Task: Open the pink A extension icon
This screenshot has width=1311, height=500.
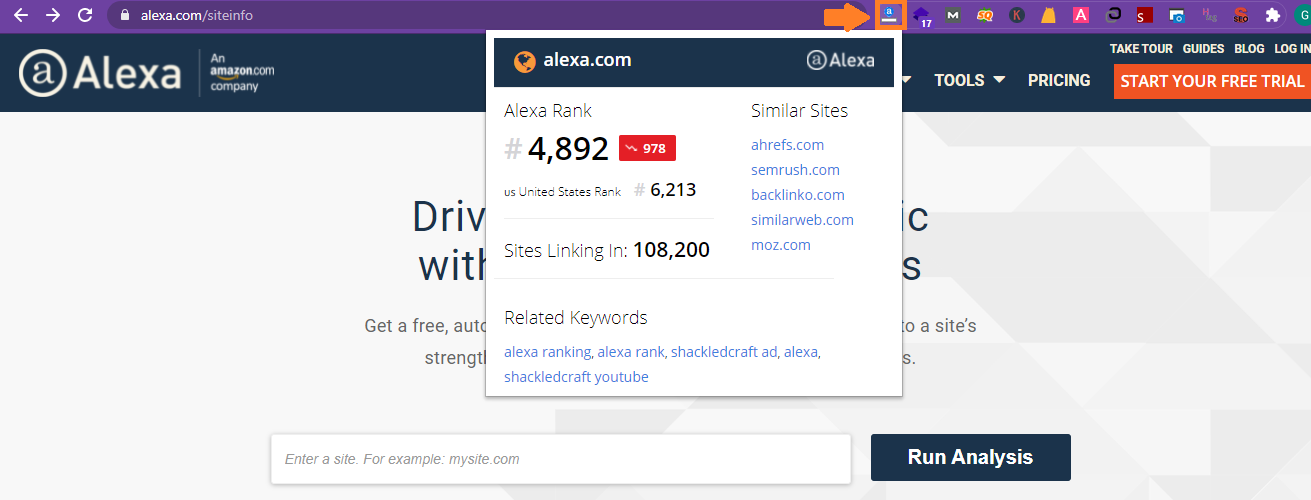Action: (x=1081, y=15)
